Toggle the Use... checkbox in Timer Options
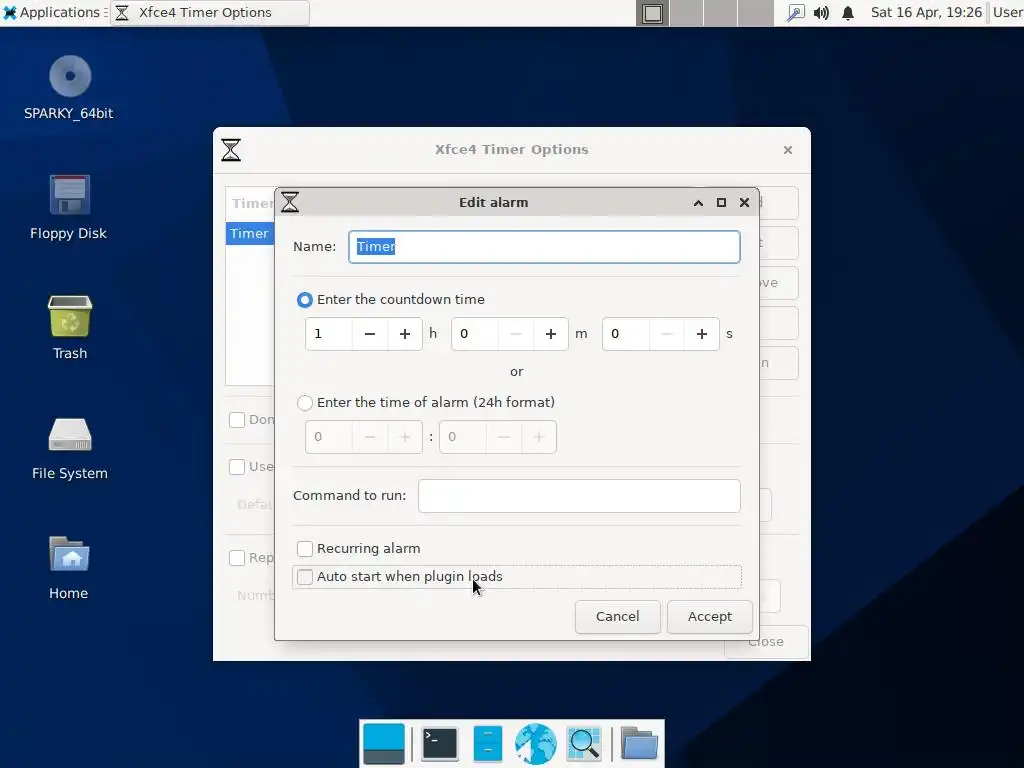The width and height of the screenshot is (1024, 768). [x=237, y=467]
